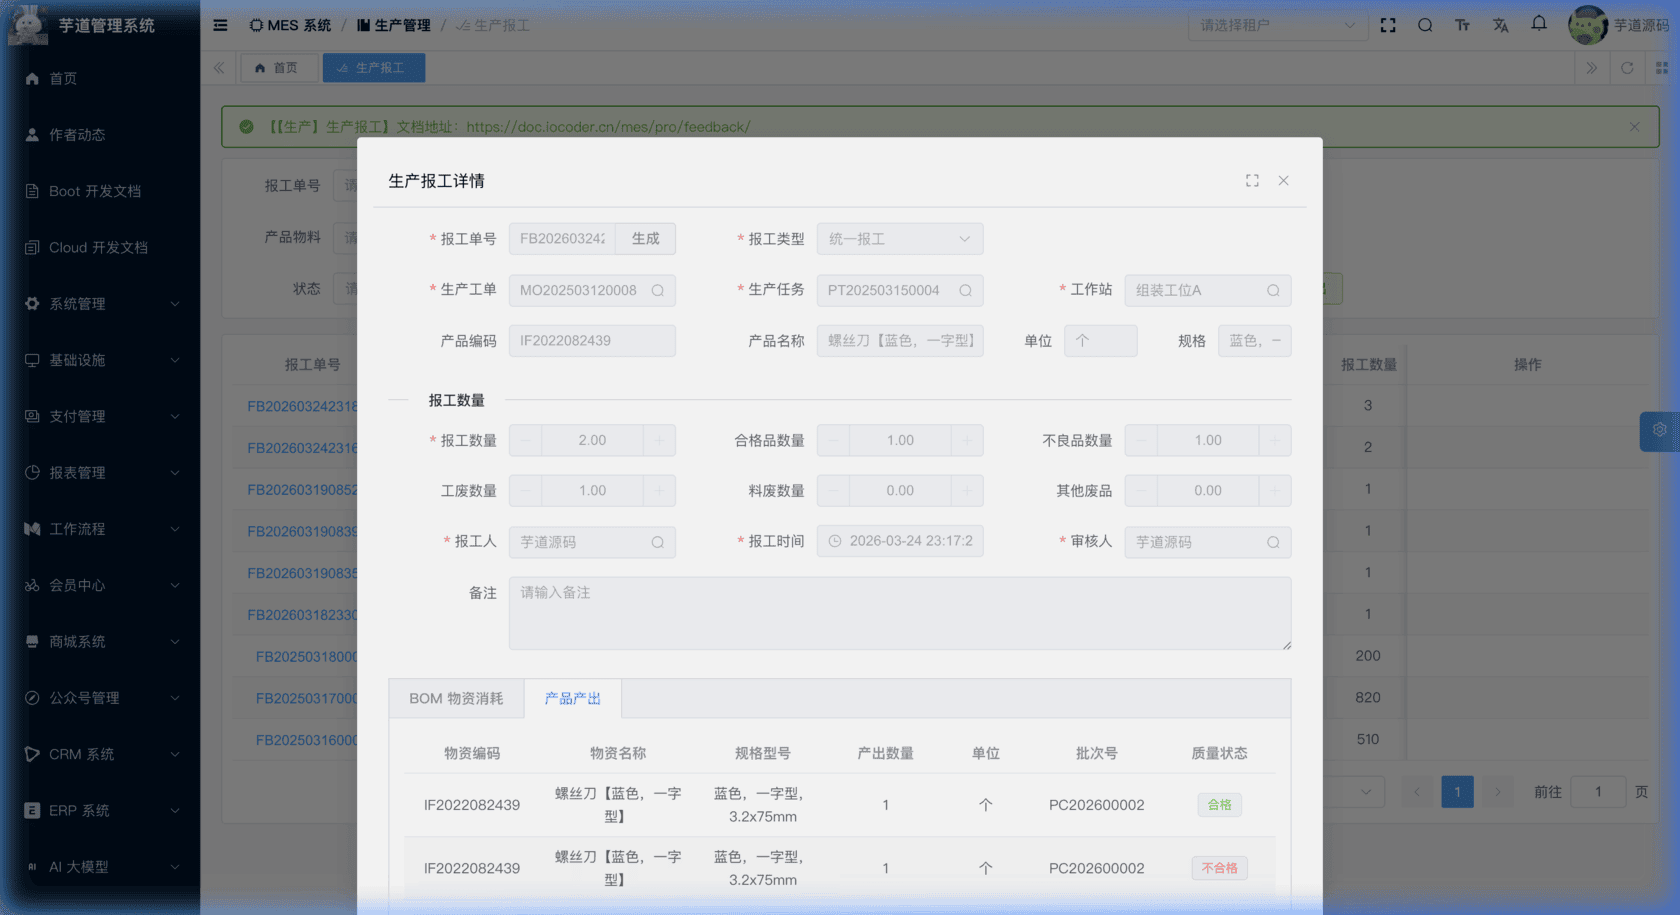Click the refresh icon in the tab bar
Image resolution: width=1680 pixels, height=915 pixels.
tap(1627, 68)
